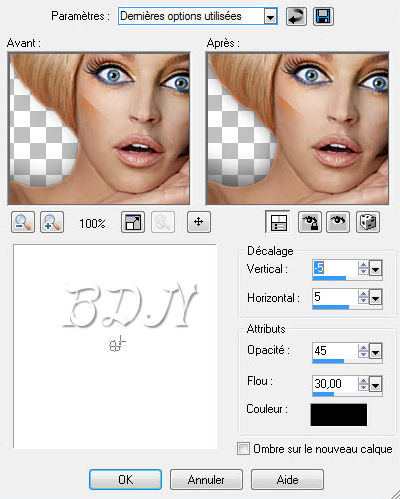The image size is (400, 499).
Task: Zoom in the preview with plus magnifier
Action: 52,222
